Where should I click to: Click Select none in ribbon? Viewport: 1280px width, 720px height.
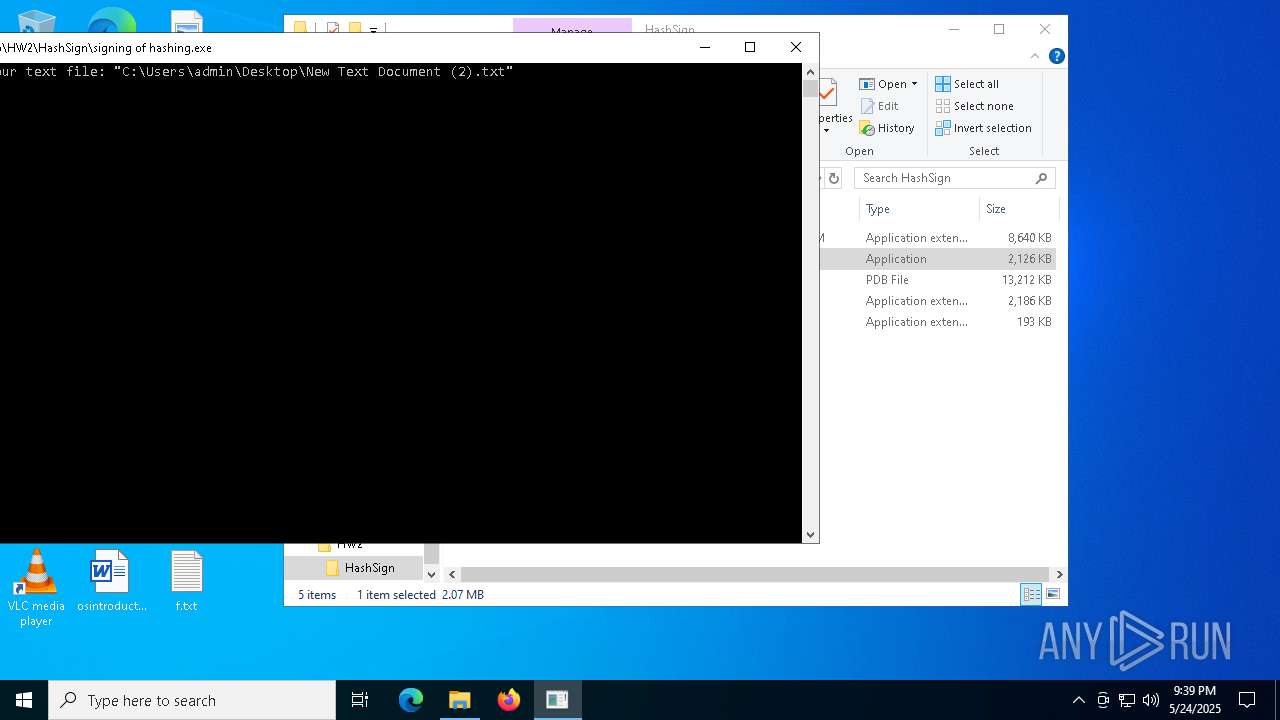pyautogui.click(x=974, y=106)
